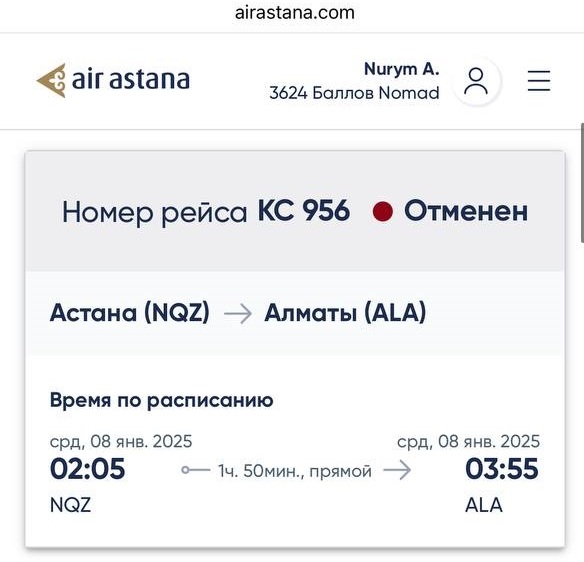The image size is (584, 562).
Task: Select the Nurym A. account name
Action: 402,69
